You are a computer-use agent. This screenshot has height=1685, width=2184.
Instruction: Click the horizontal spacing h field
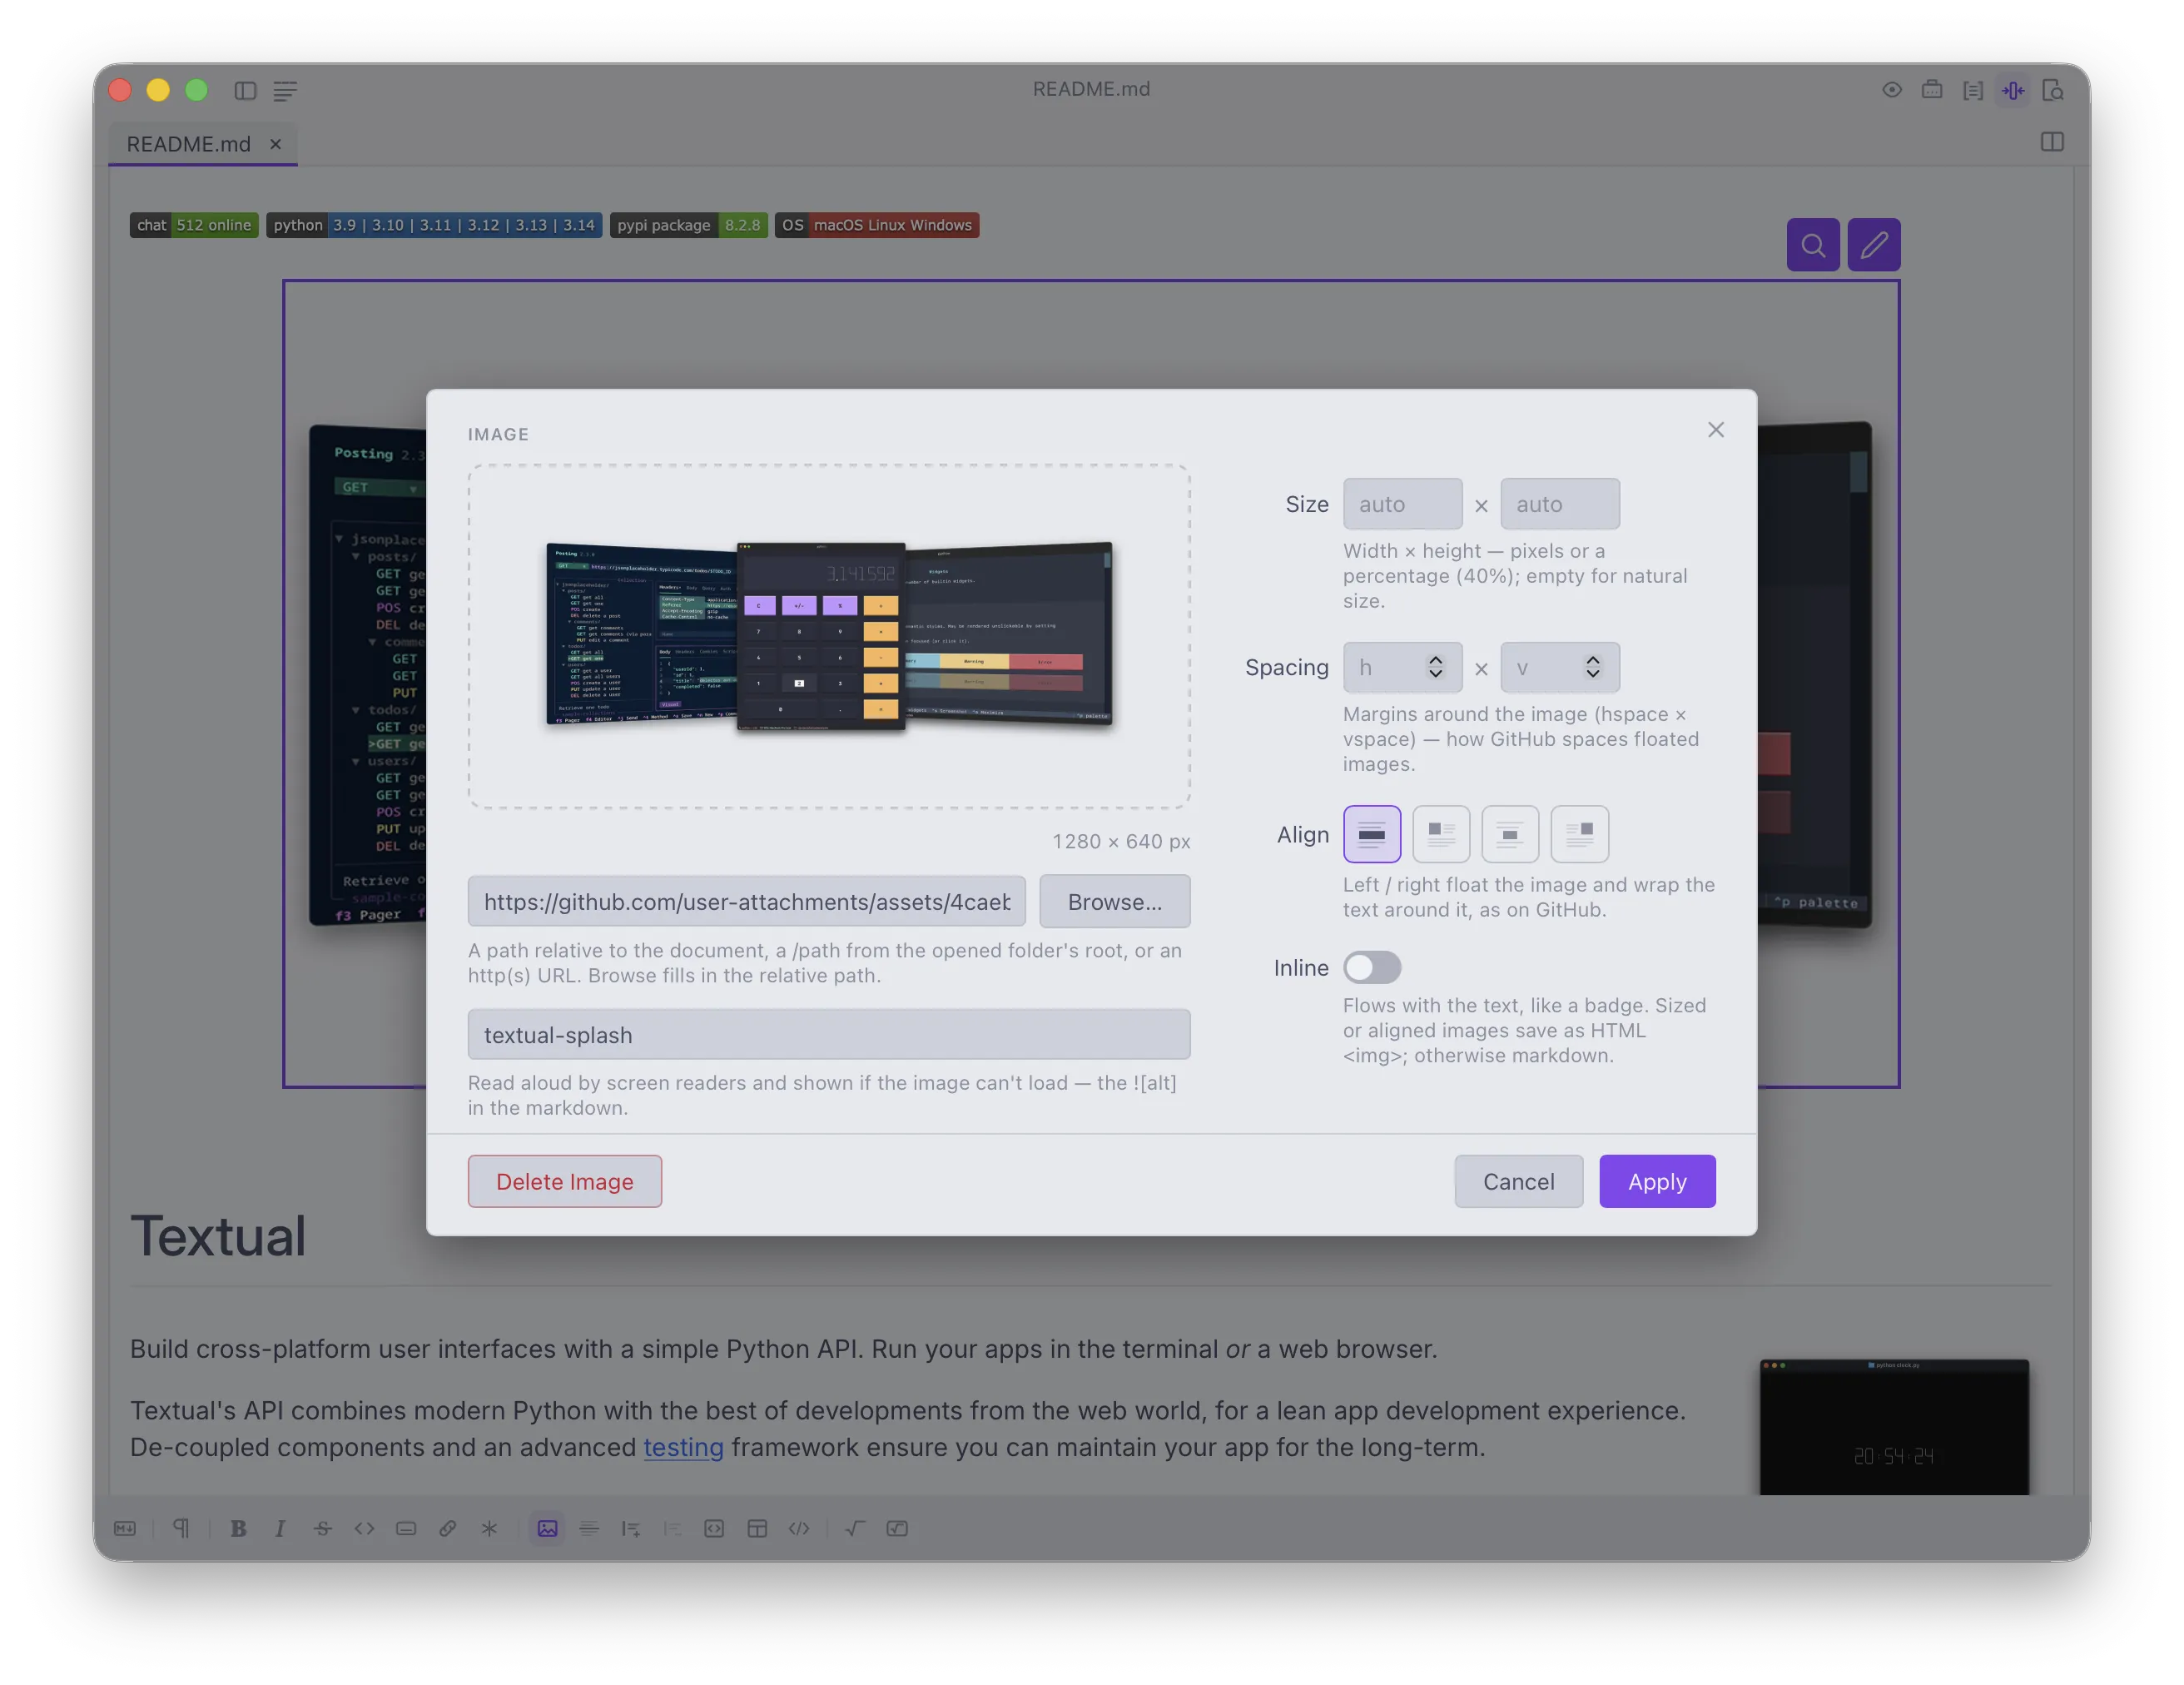pos(1402,667)
